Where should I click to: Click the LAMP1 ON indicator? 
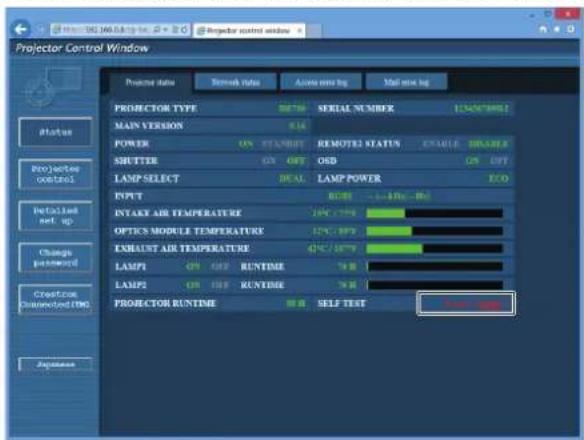click(x=193, y=267)
